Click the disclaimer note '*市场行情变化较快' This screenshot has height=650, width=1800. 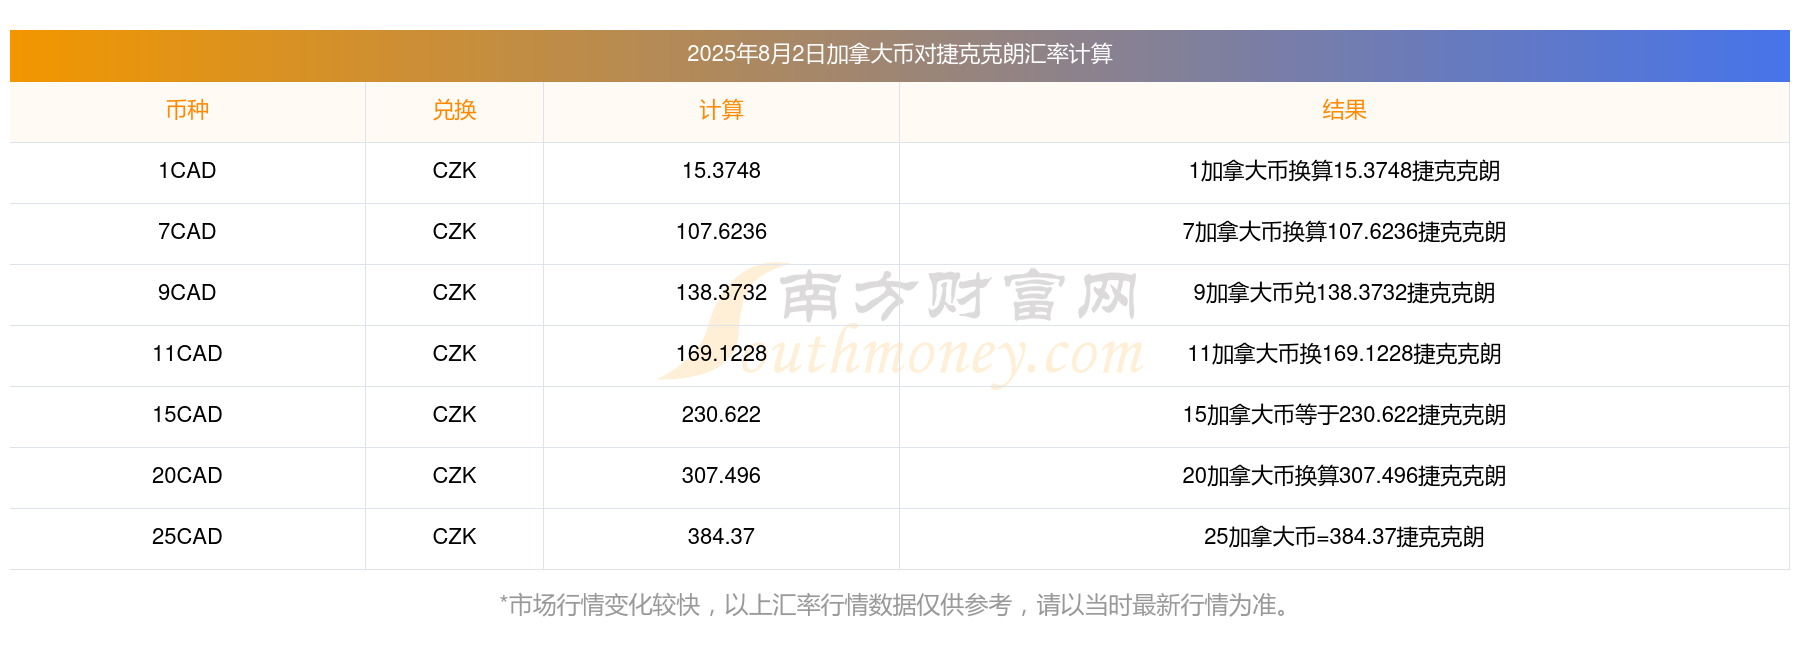pos(600,605)
